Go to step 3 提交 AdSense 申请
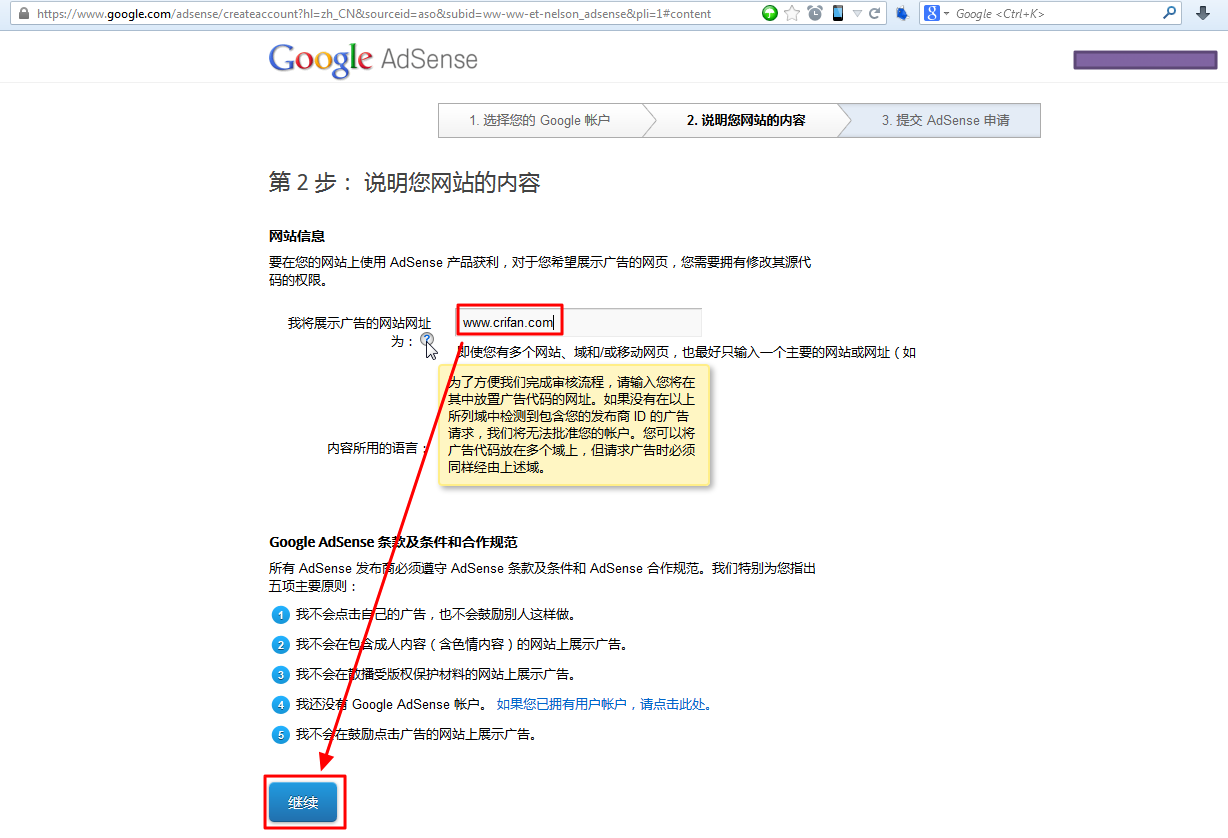This screenshot has width=1228, height=838. [946, 120]
